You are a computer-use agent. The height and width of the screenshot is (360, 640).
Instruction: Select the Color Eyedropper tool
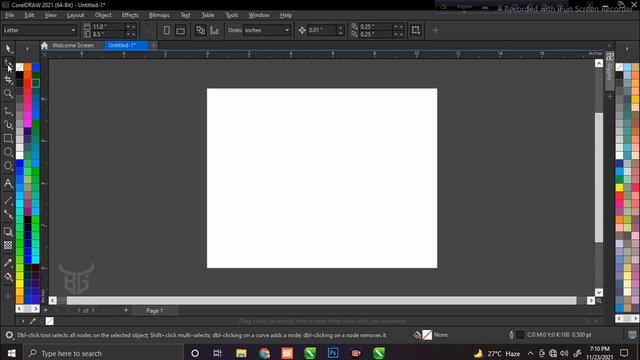(x=8, y=262)
